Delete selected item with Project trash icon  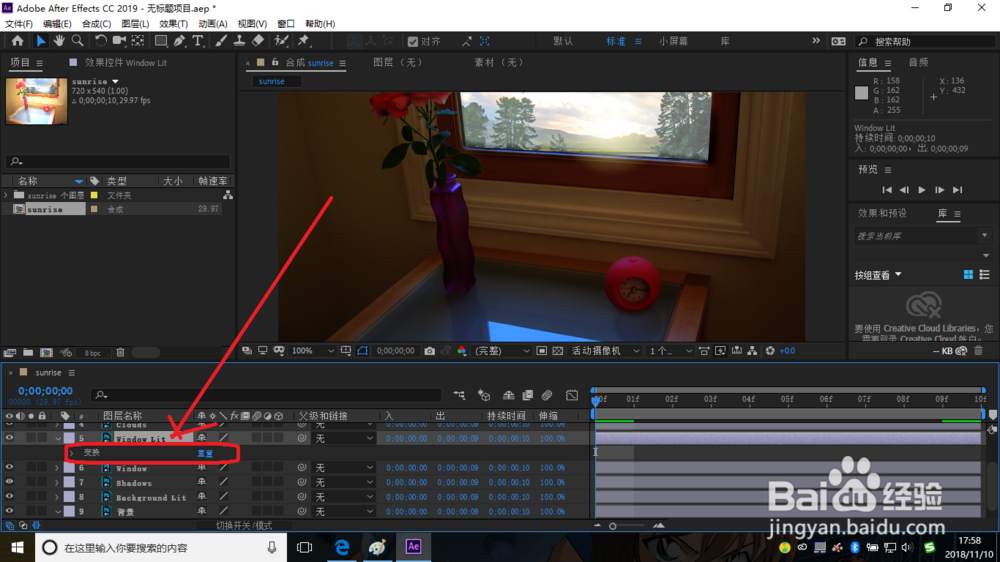[x=121, y=352]
